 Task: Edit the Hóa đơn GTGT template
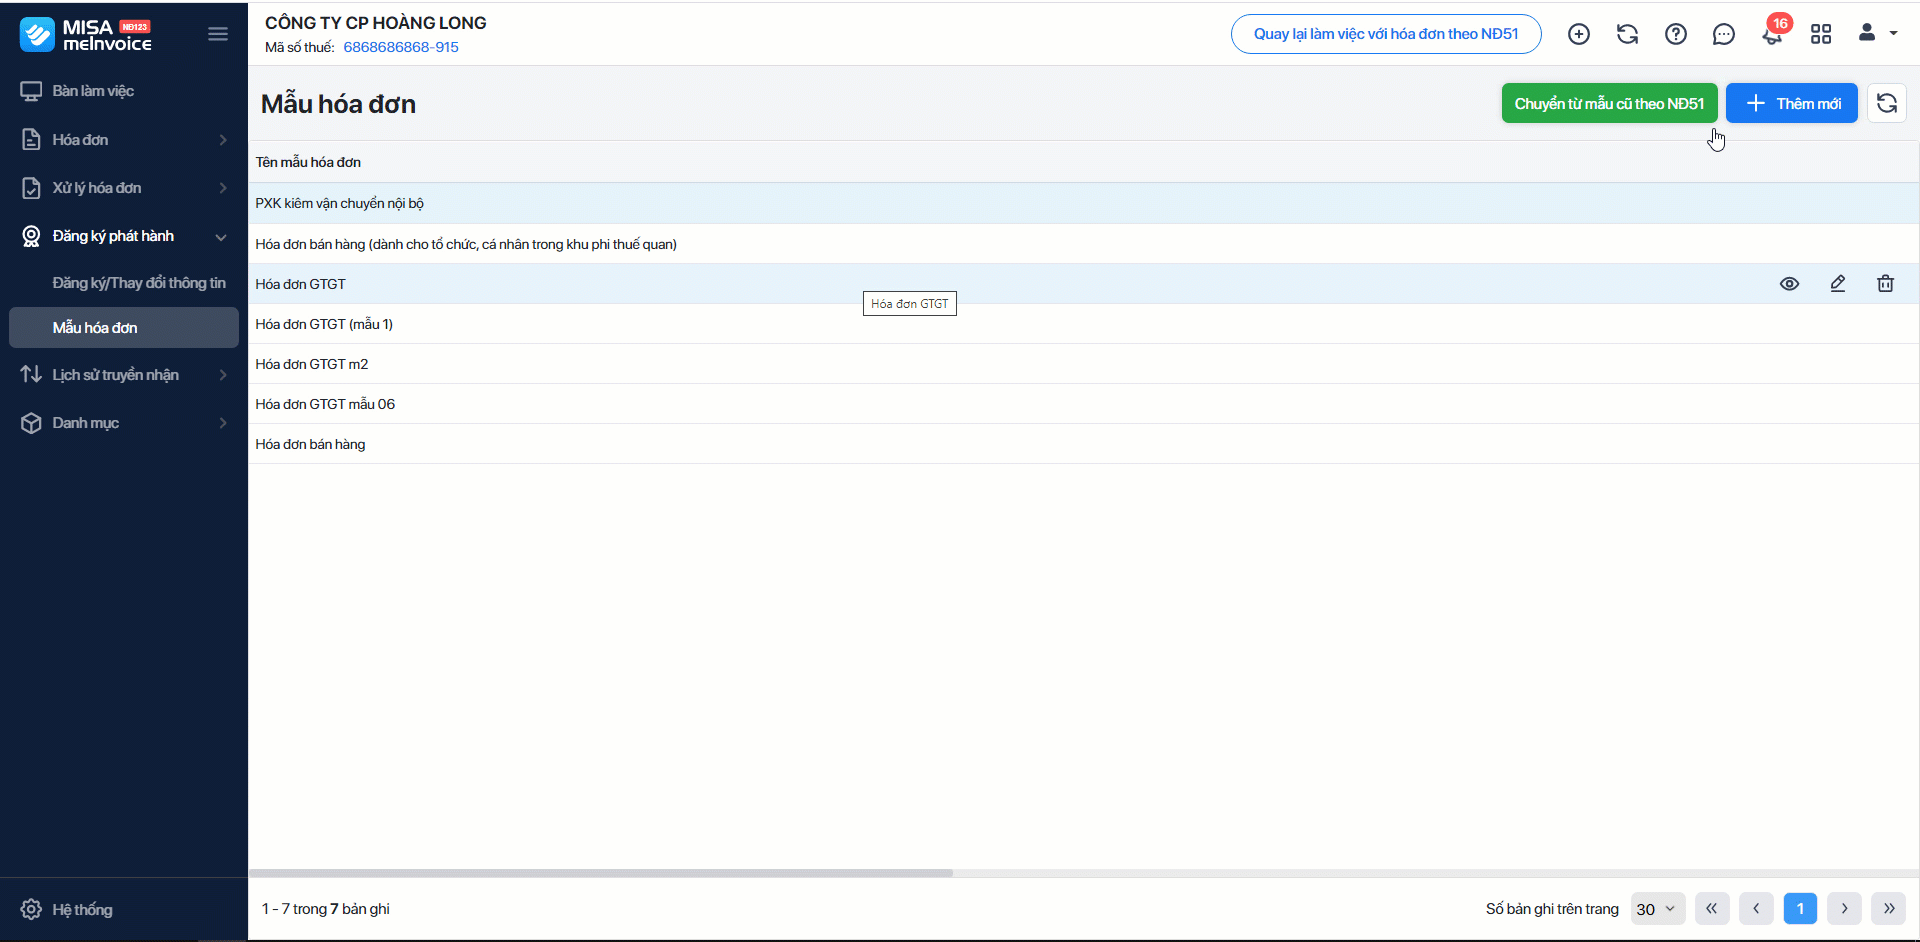(1838, 284)
